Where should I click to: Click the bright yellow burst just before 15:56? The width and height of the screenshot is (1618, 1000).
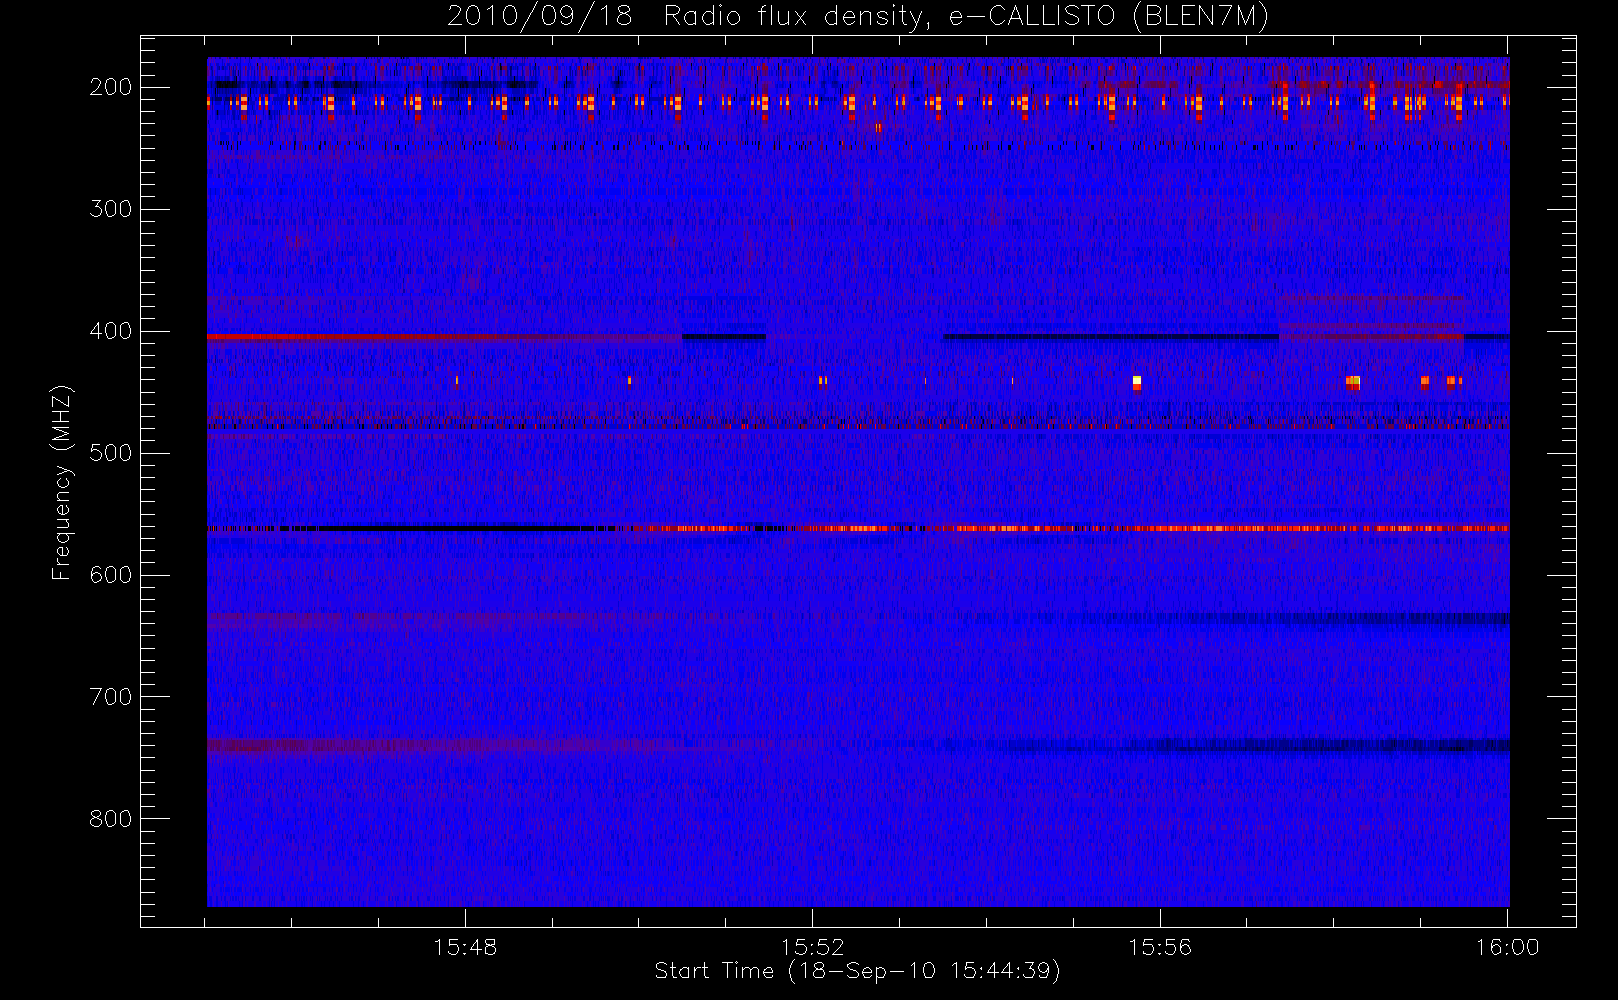coord(1137,381)
